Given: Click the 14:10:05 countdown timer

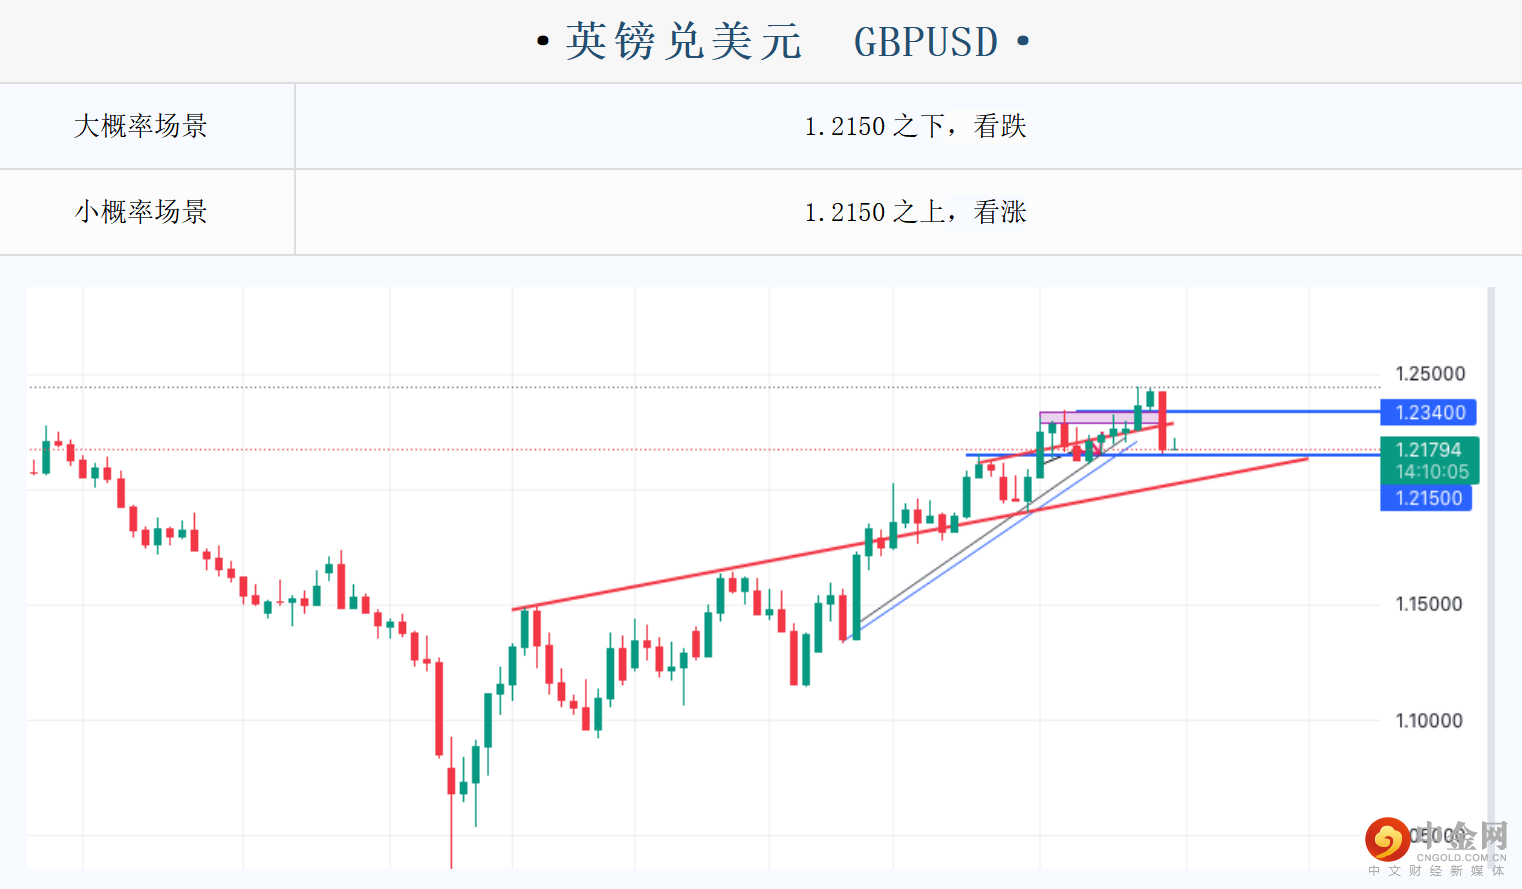Looking at the screenshot, I should tap(1432, 472).
